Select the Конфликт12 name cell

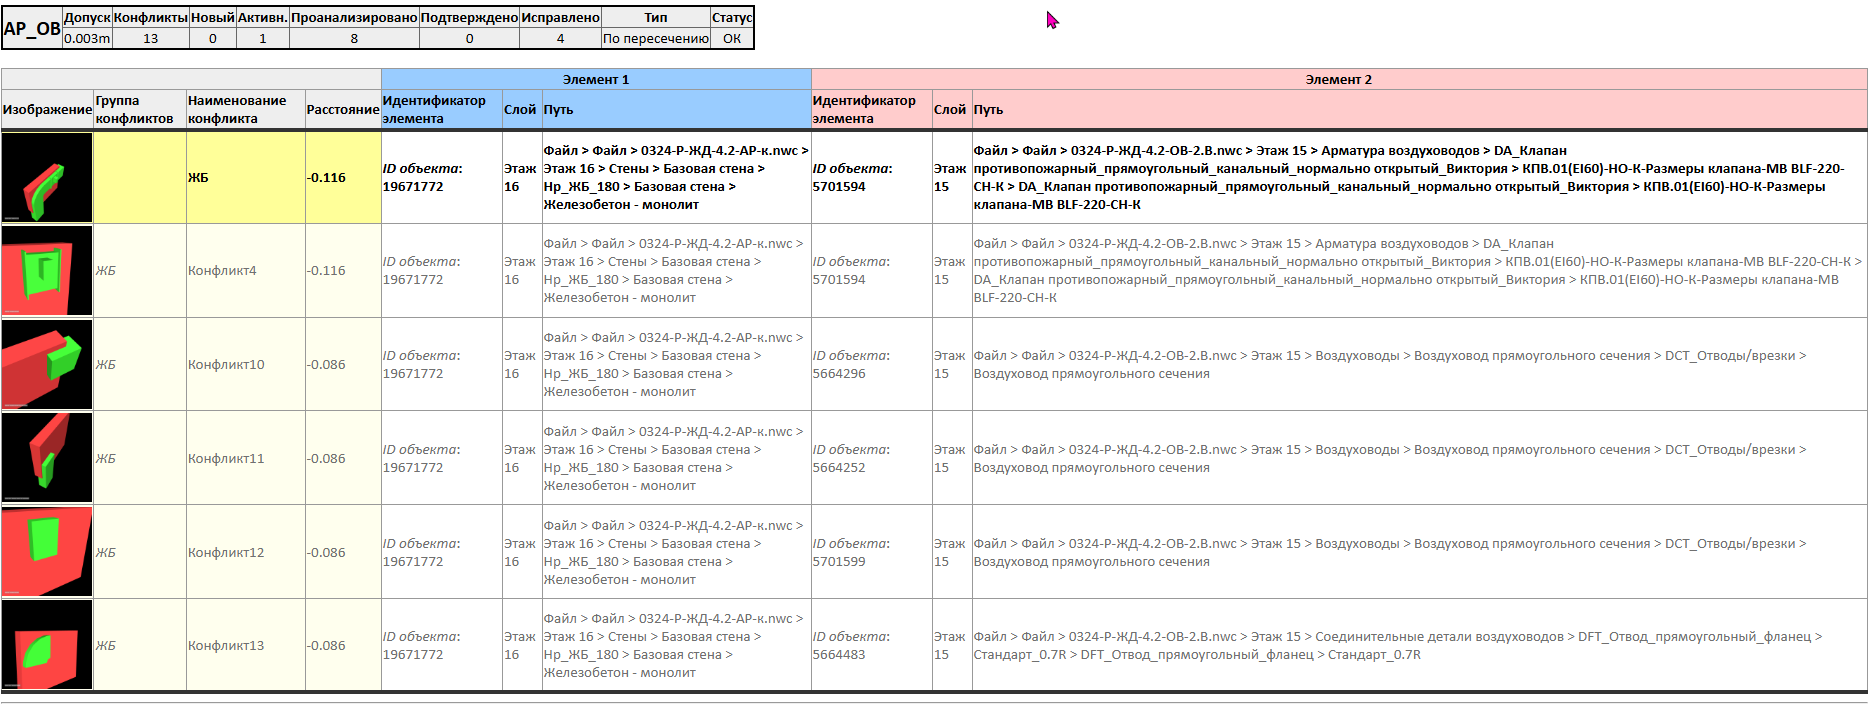(x=245, y=552)
